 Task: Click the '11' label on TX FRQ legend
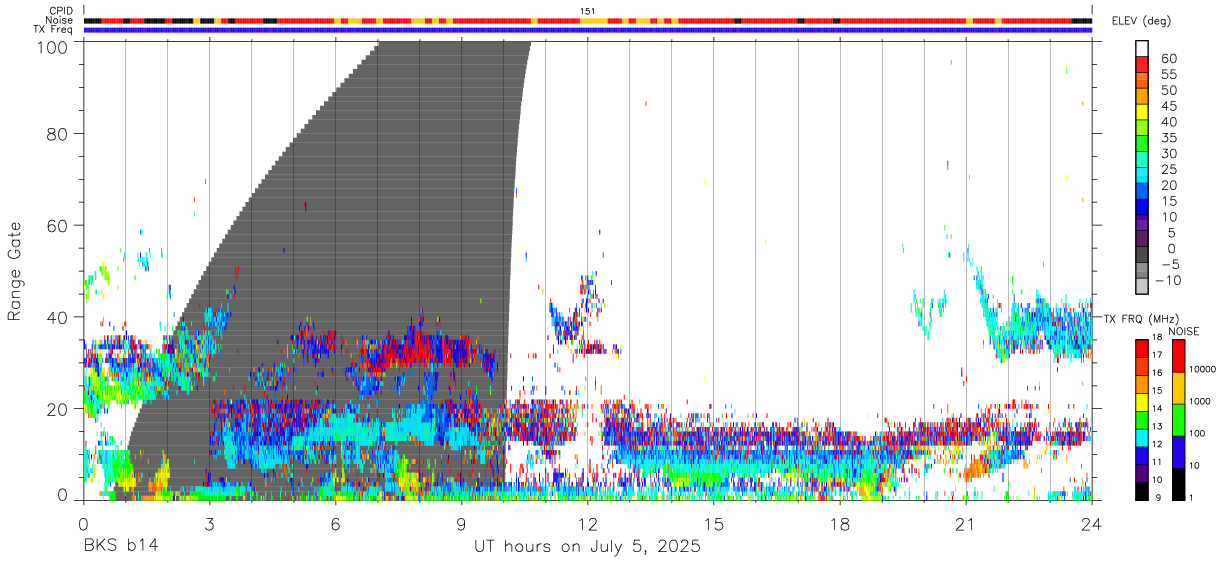(1157, 462)
